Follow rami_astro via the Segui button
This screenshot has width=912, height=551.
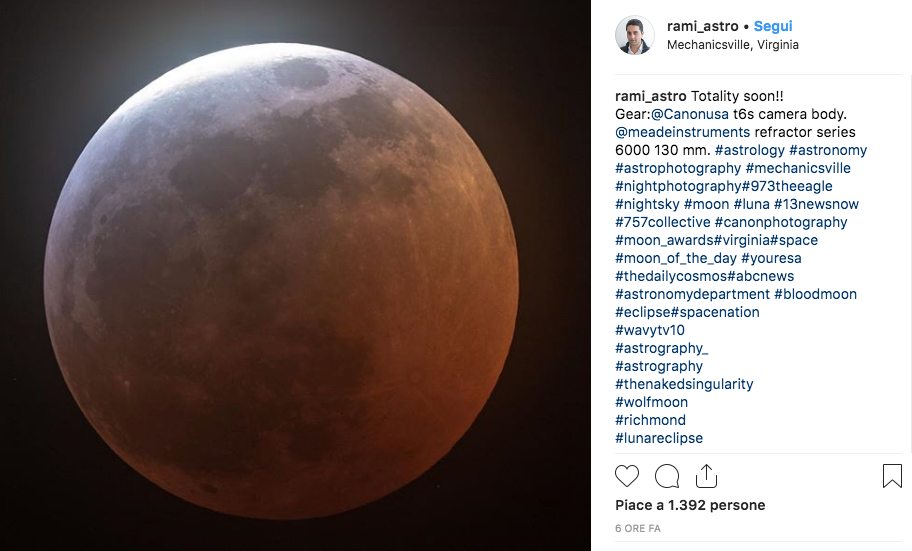coord(772,26)
